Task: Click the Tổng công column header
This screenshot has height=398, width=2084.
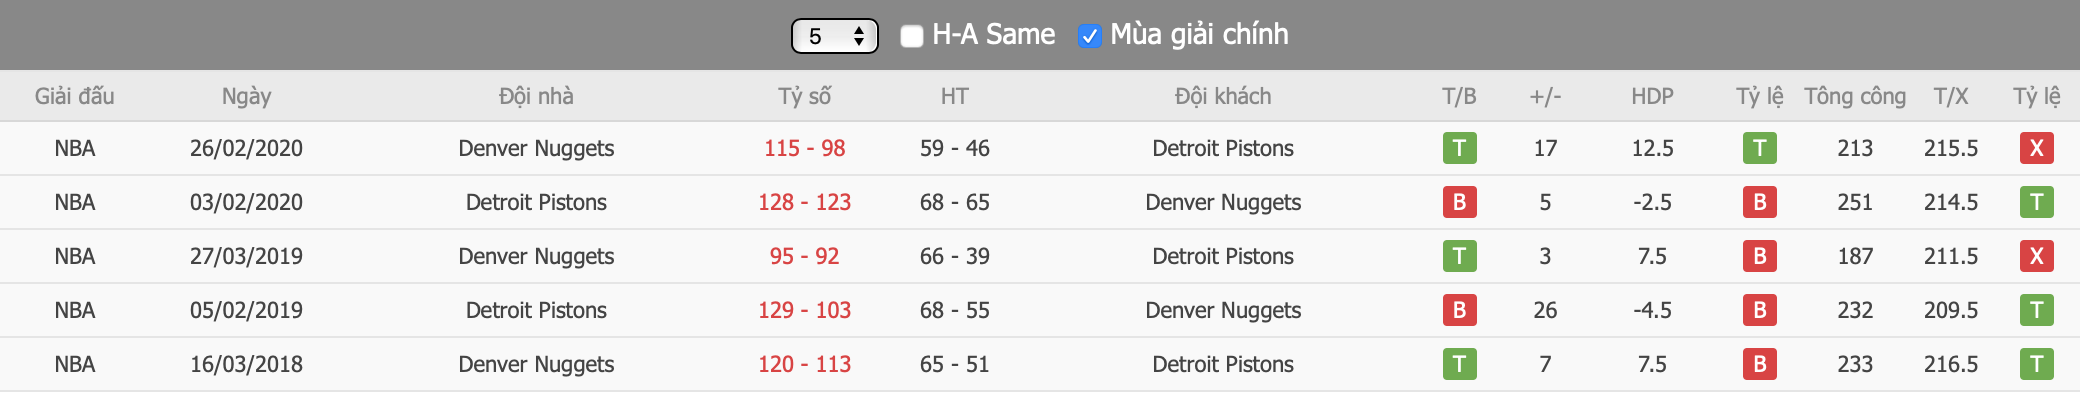Action: [x=1855, y=96]
